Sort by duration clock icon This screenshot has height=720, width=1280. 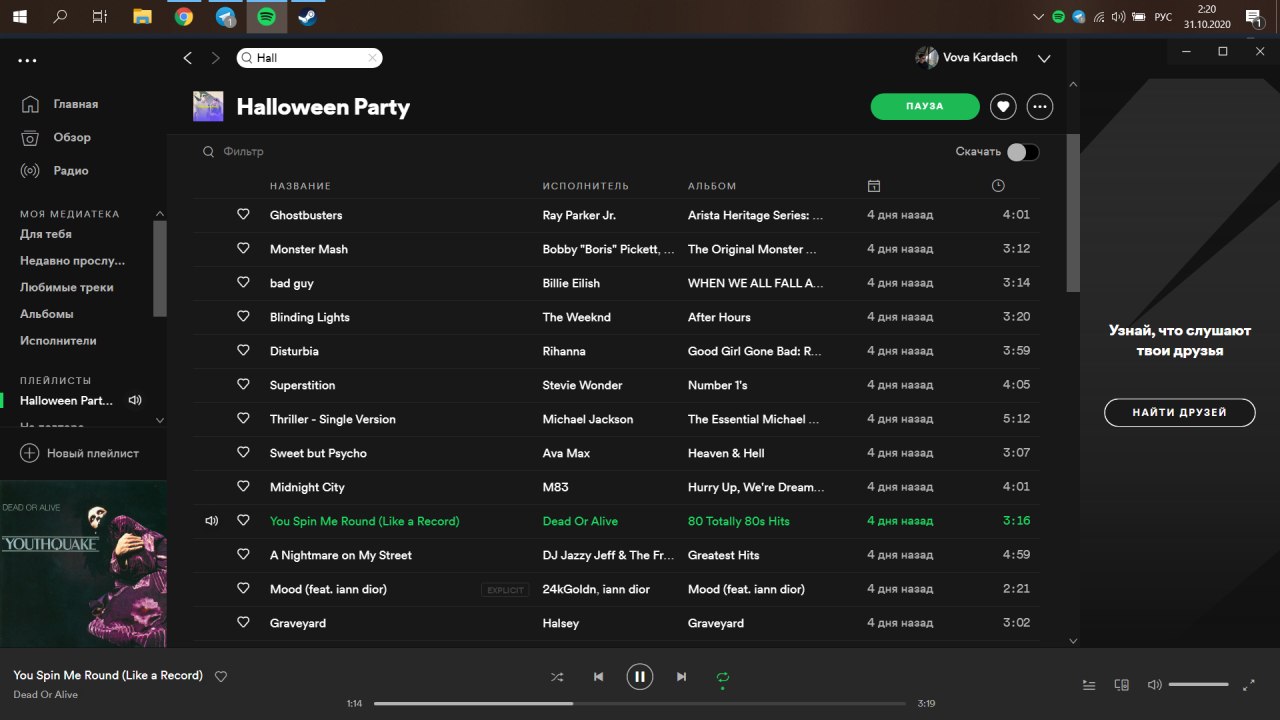998,186
